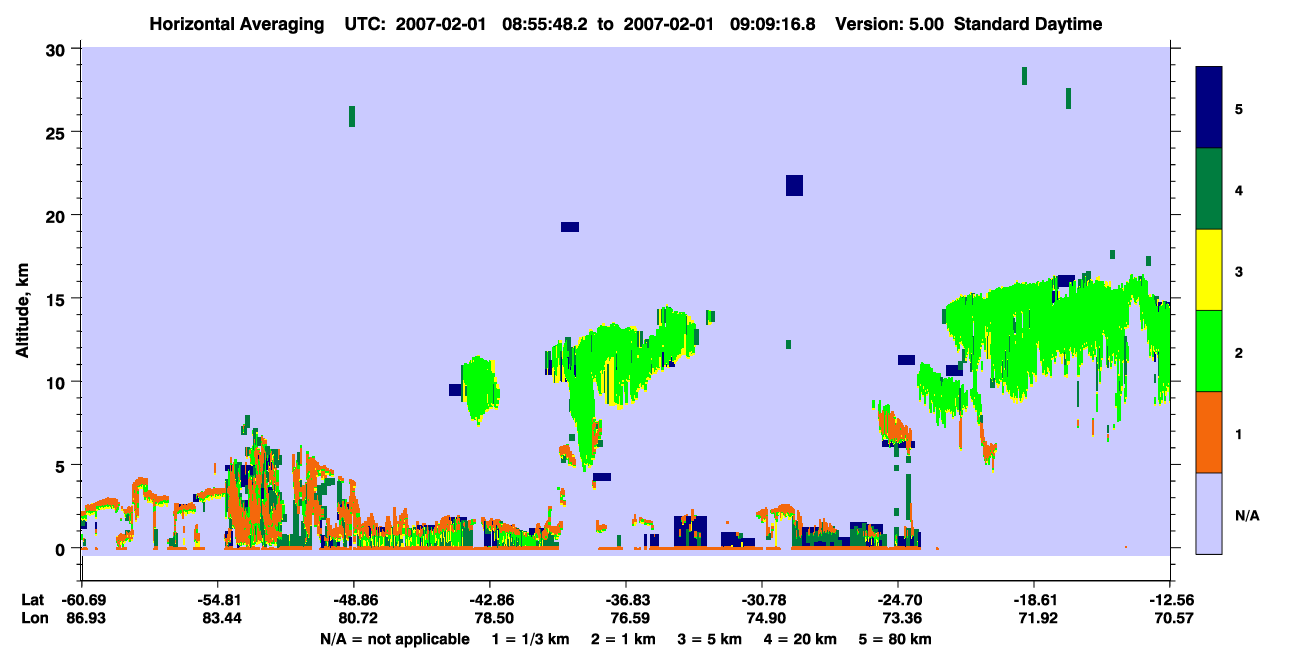Click the latitude value -60.69

(x=83, y=600)
